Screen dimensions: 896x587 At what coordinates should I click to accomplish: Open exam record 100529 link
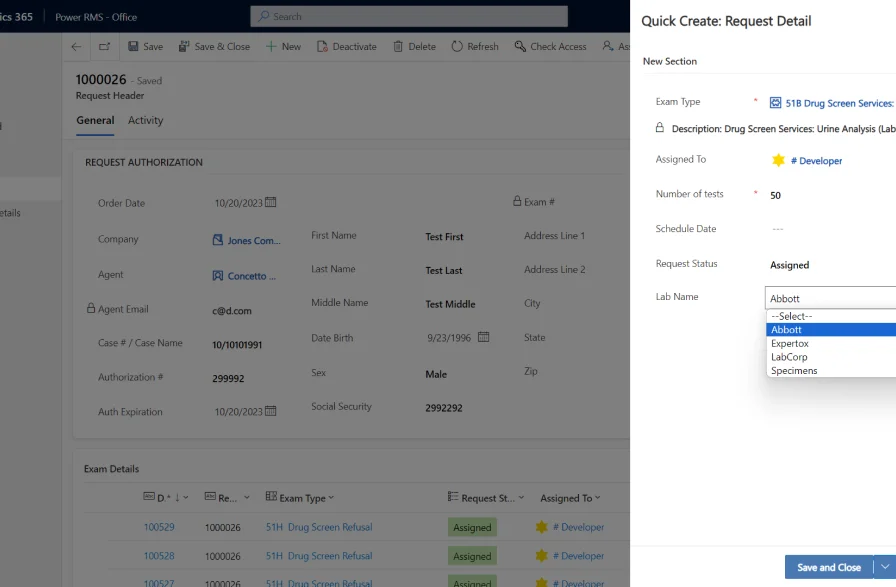[159, 527]
